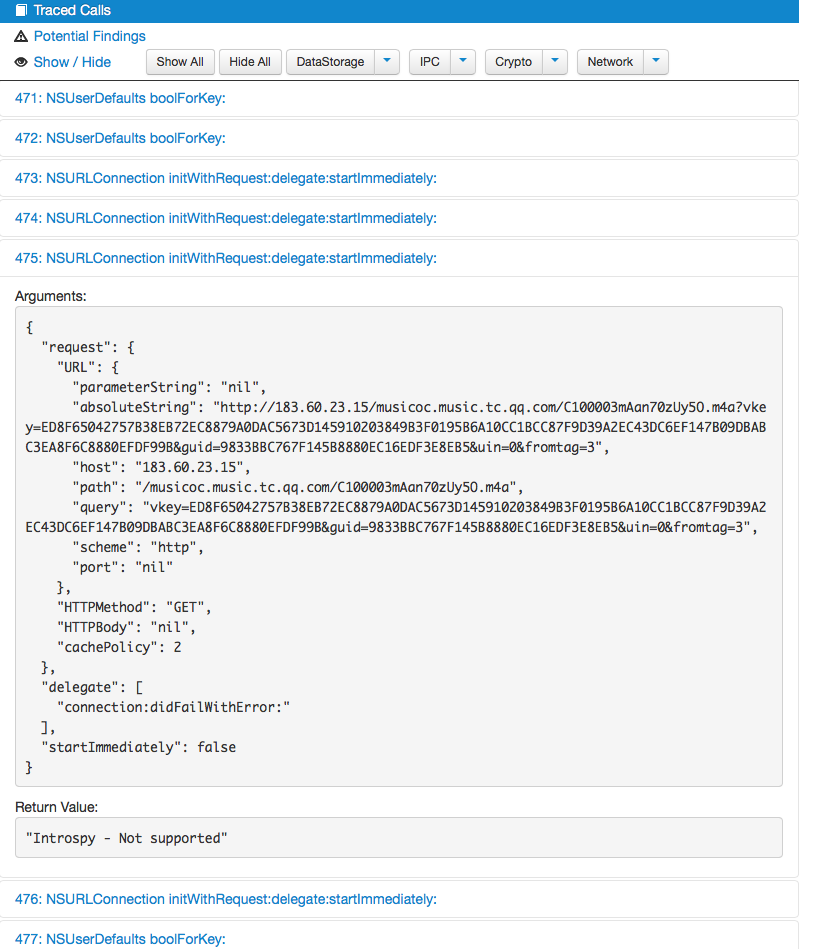The width and height of the screenshot is (825, 949).
Task: Toggle the Crypto filter button
Action: (x=514, y=62)
